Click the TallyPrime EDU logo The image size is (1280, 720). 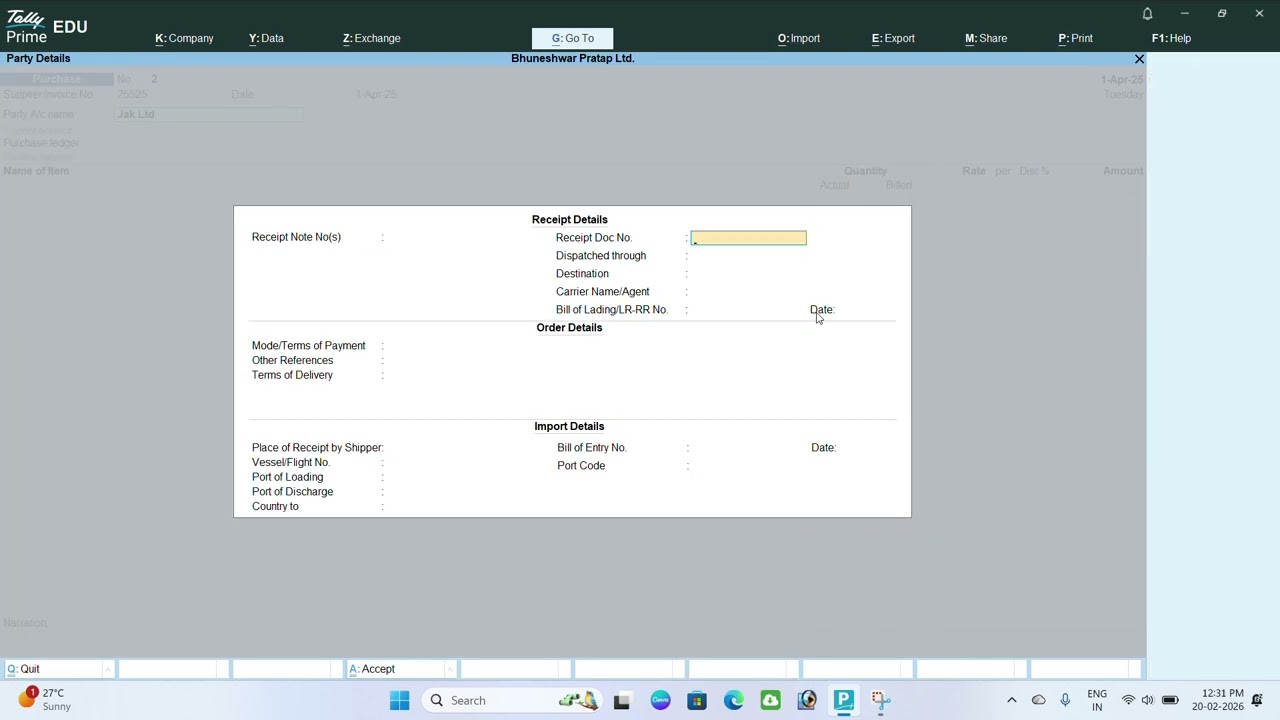47,27
